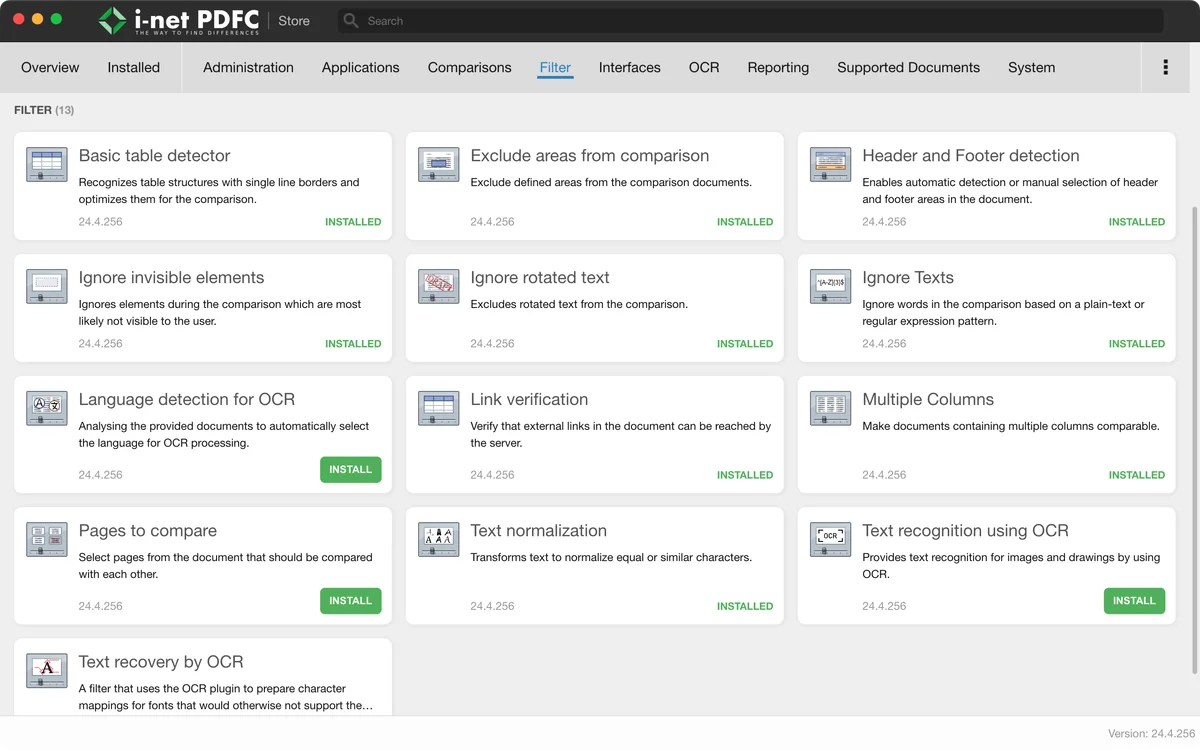Install the Pages to compare plugin
1200x750 pixels.
coord(350,600)
